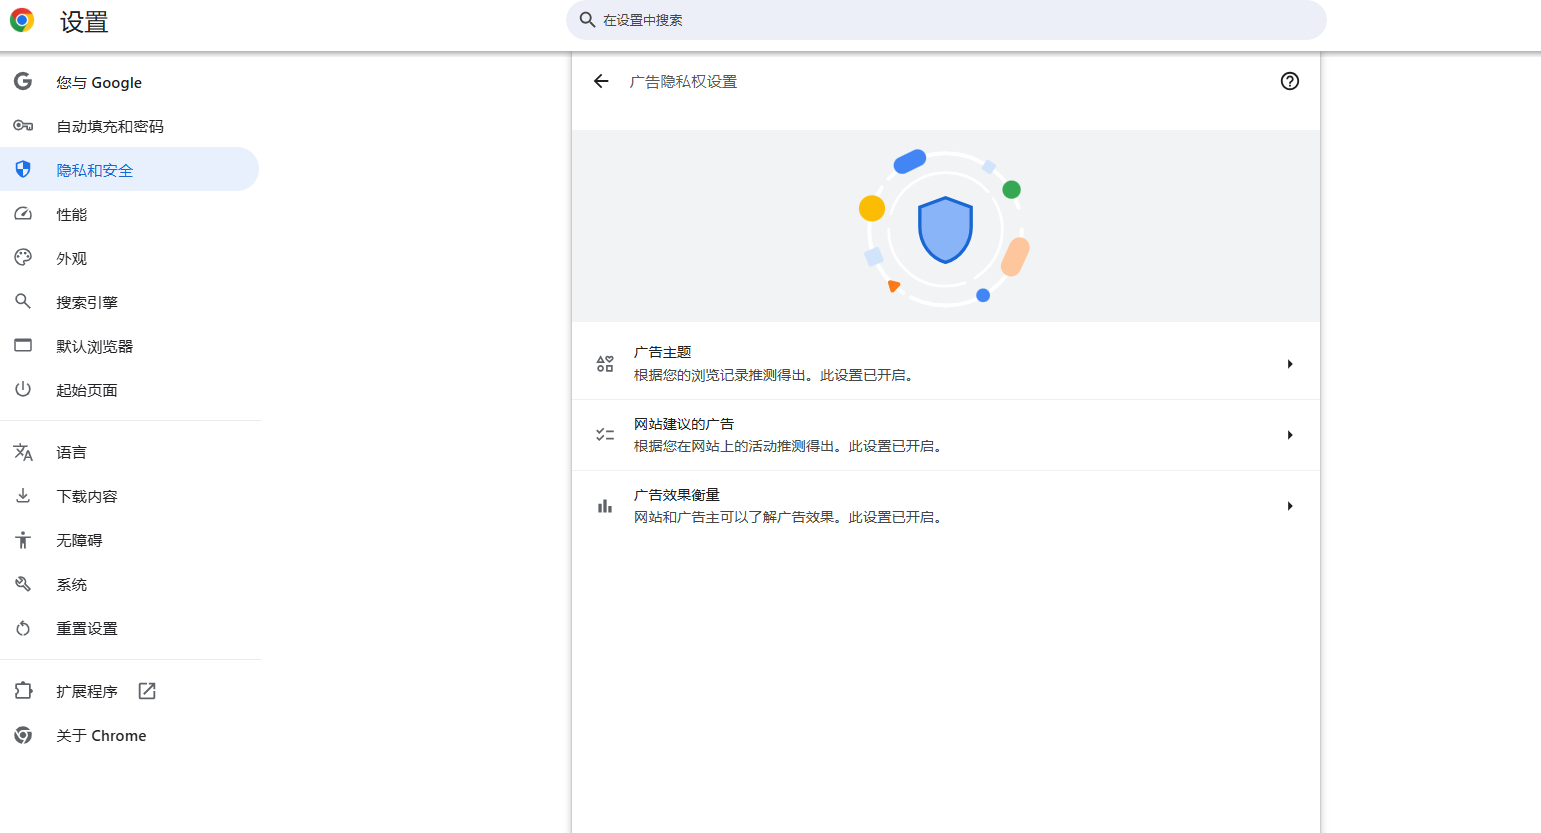Click the Chrome logo at top left
This screenshot has width=1541, height=833.
(x=20, y=19)
